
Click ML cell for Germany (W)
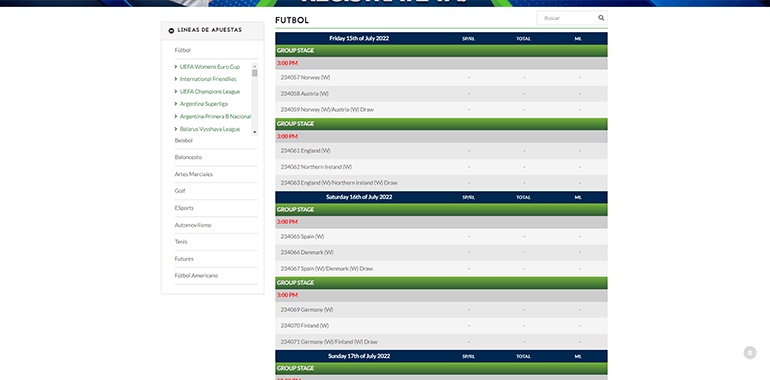[579, 310]
